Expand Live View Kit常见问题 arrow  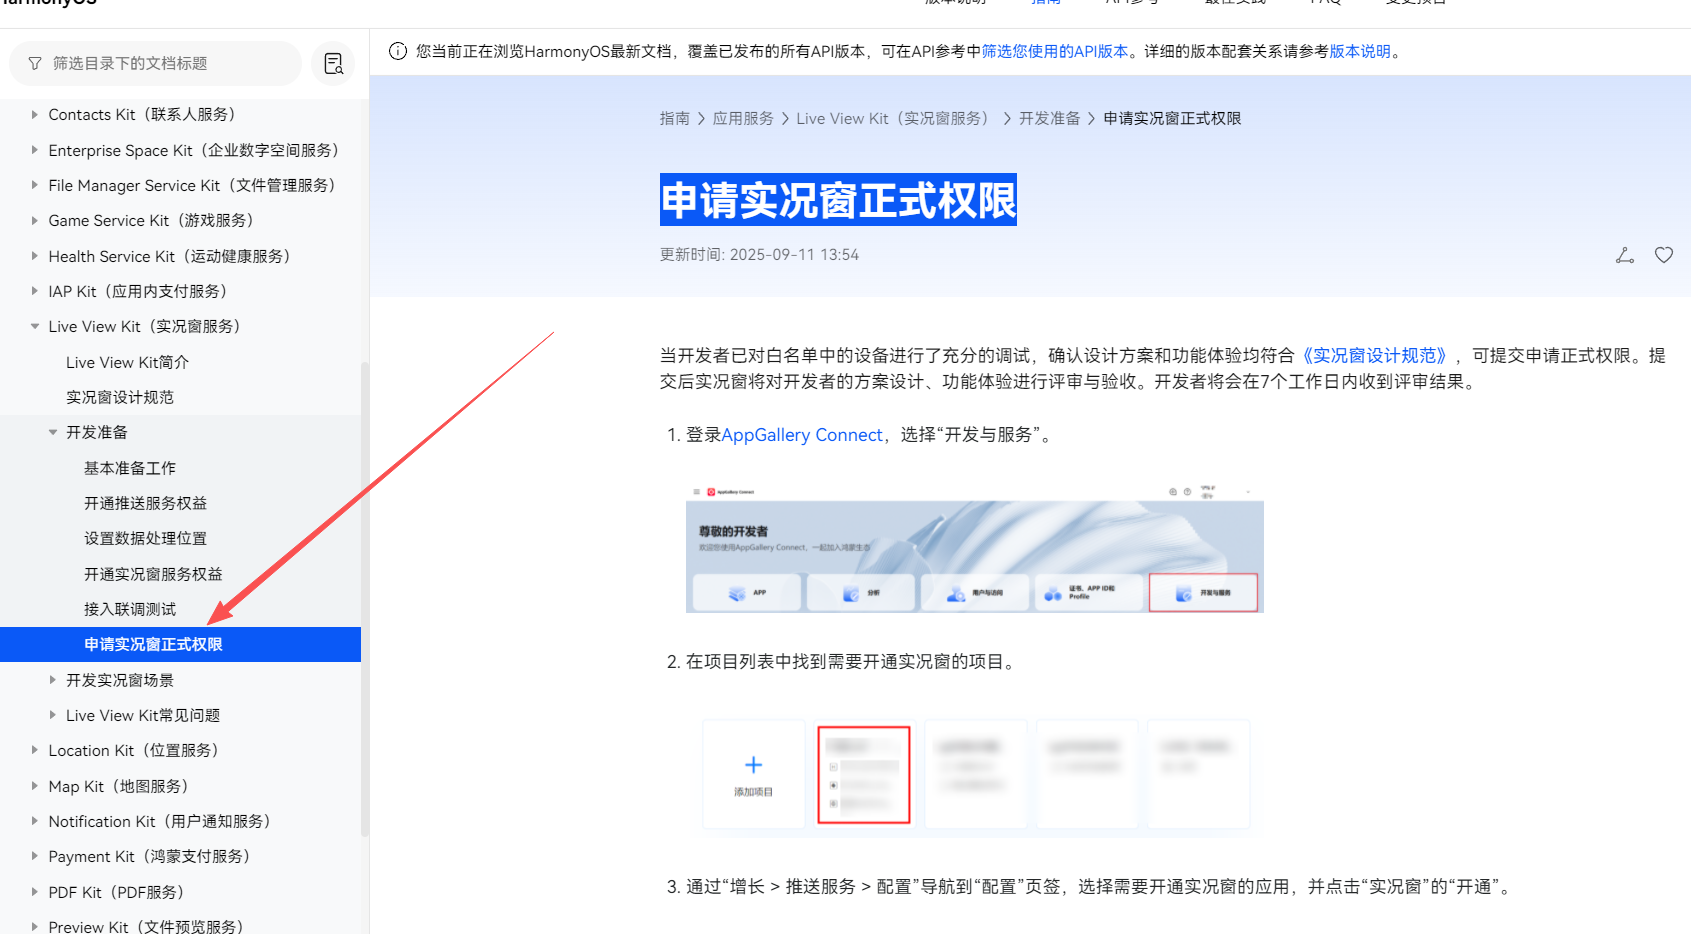point(53,715)
